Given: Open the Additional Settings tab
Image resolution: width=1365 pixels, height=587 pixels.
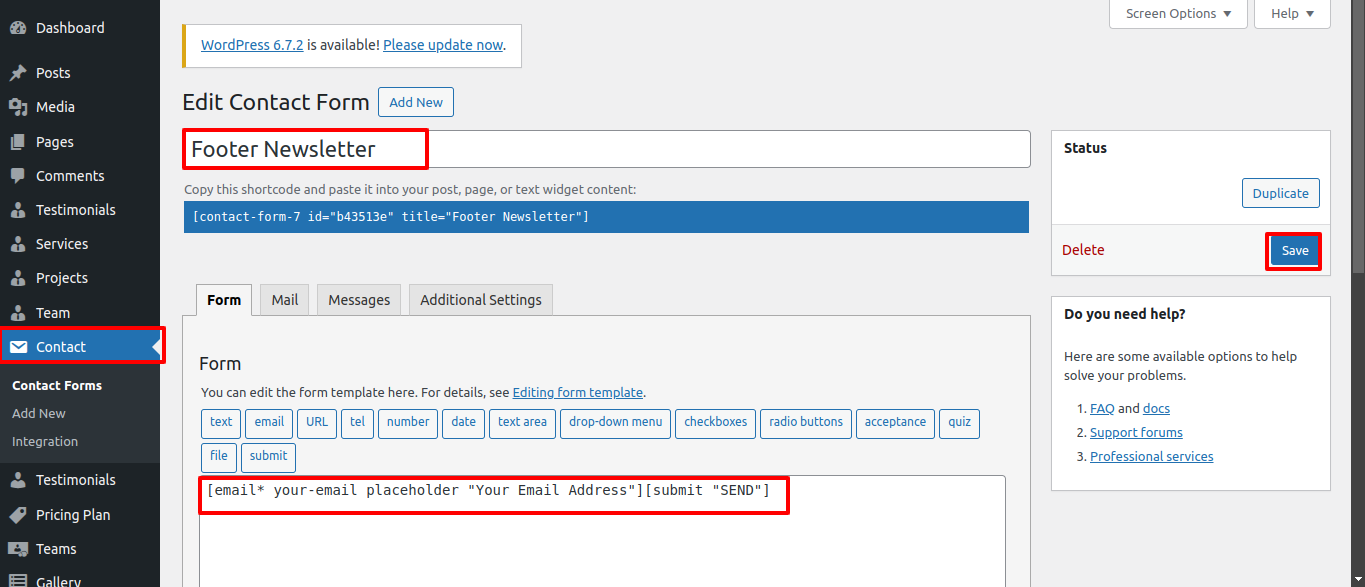Looking at the screenshot, I should [480, 299].
